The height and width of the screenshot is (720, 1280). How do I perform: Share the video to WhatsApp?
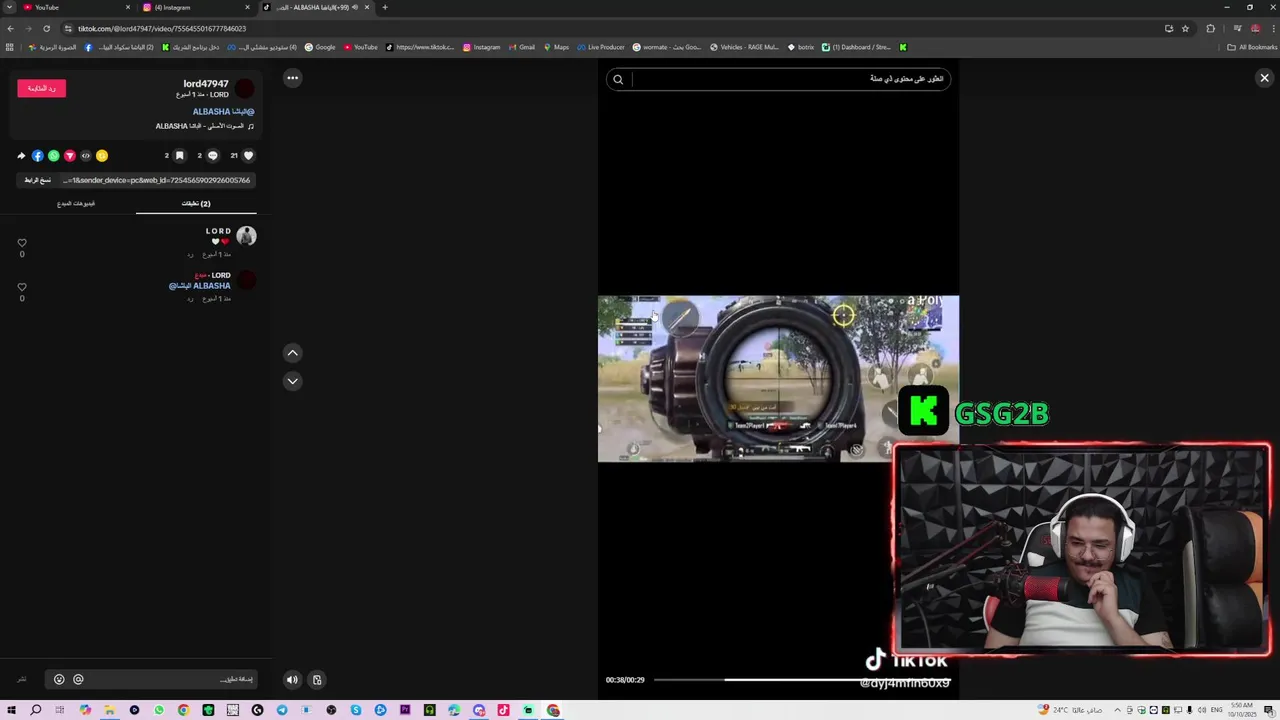(x=53, y=156)
